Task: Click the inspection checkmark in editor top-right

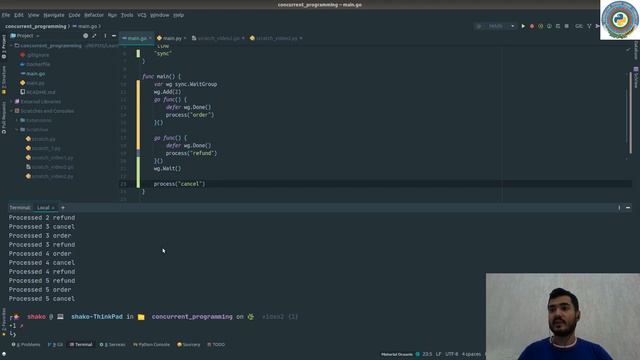Action: tap(628, 50)
